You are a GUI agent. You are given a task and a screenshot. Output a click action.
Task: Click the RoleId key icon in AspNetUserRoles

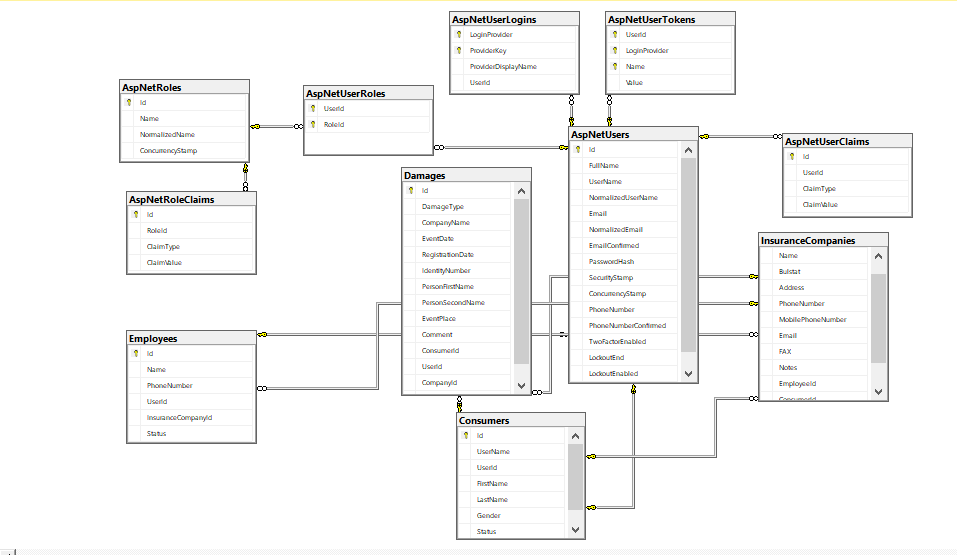point(313,125)
